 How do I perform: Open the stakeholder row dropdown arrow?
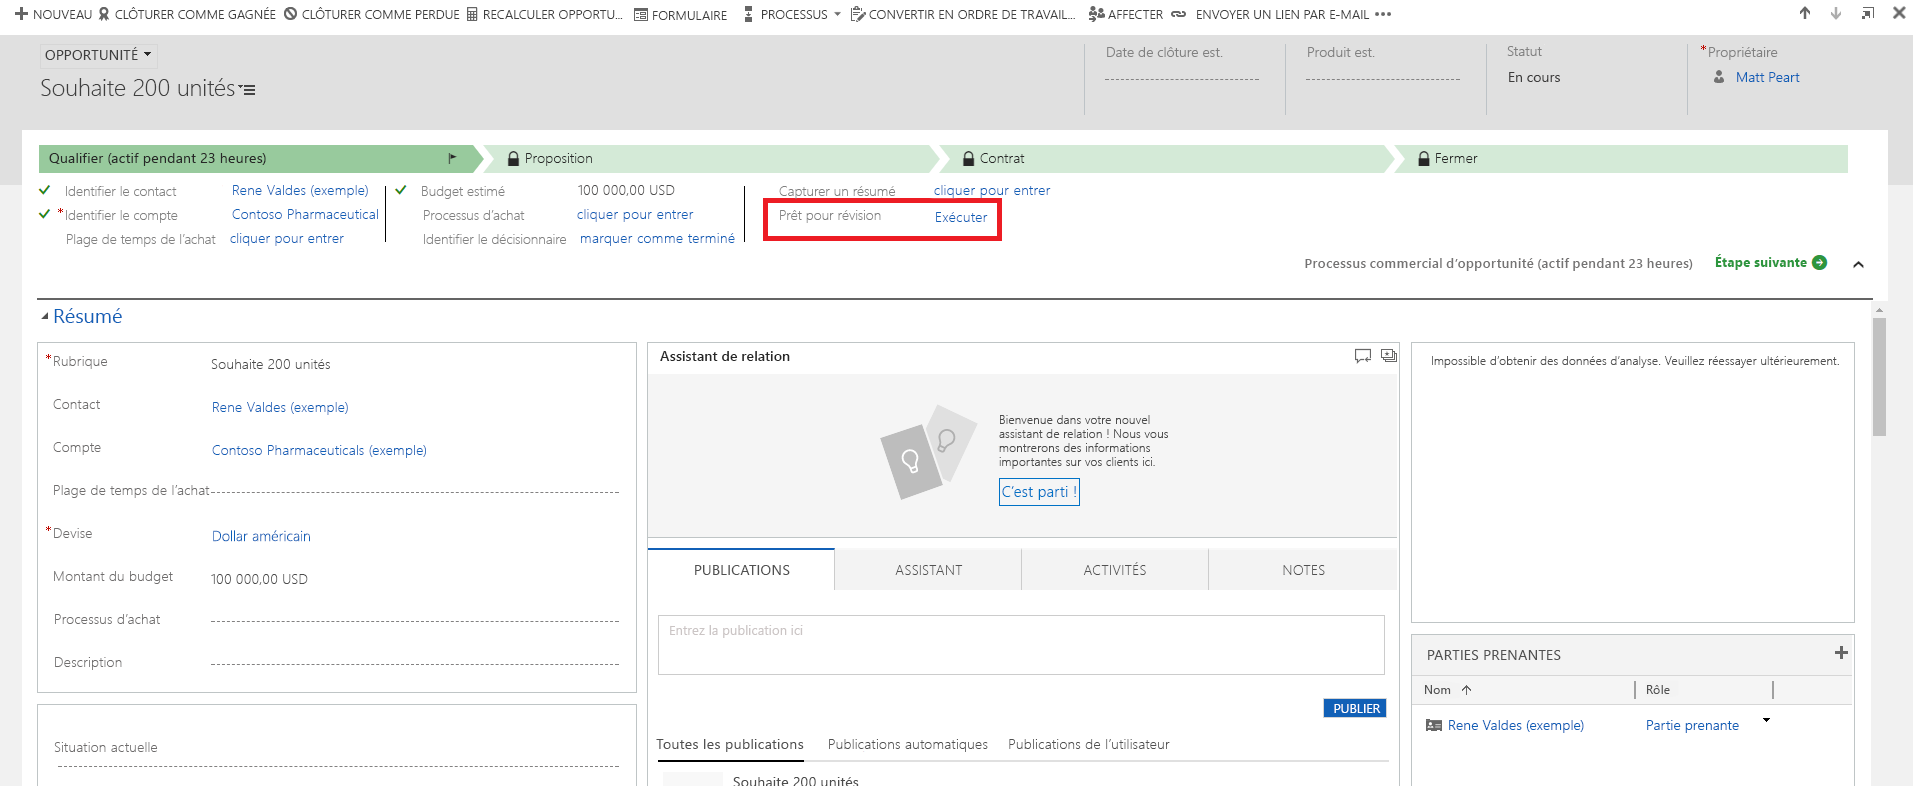1766,720
